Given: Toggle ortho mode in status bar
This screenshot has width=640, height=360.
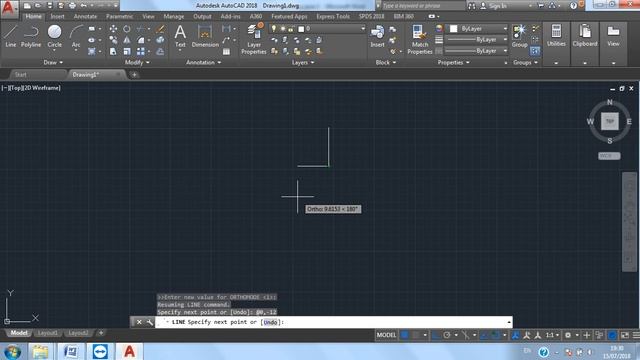Looking at the screenshot, I should 436,335.
